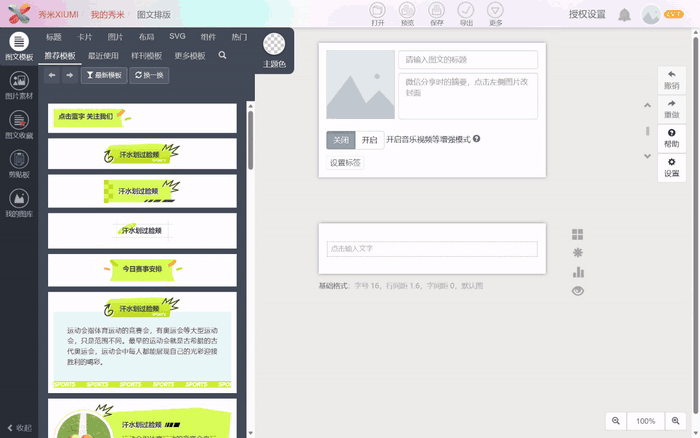Image resolution: width=700 pixels, height=438 pixels.
Task: Open 设置 gear settings button
Action: pyautogui.click(x=671, y=167)
